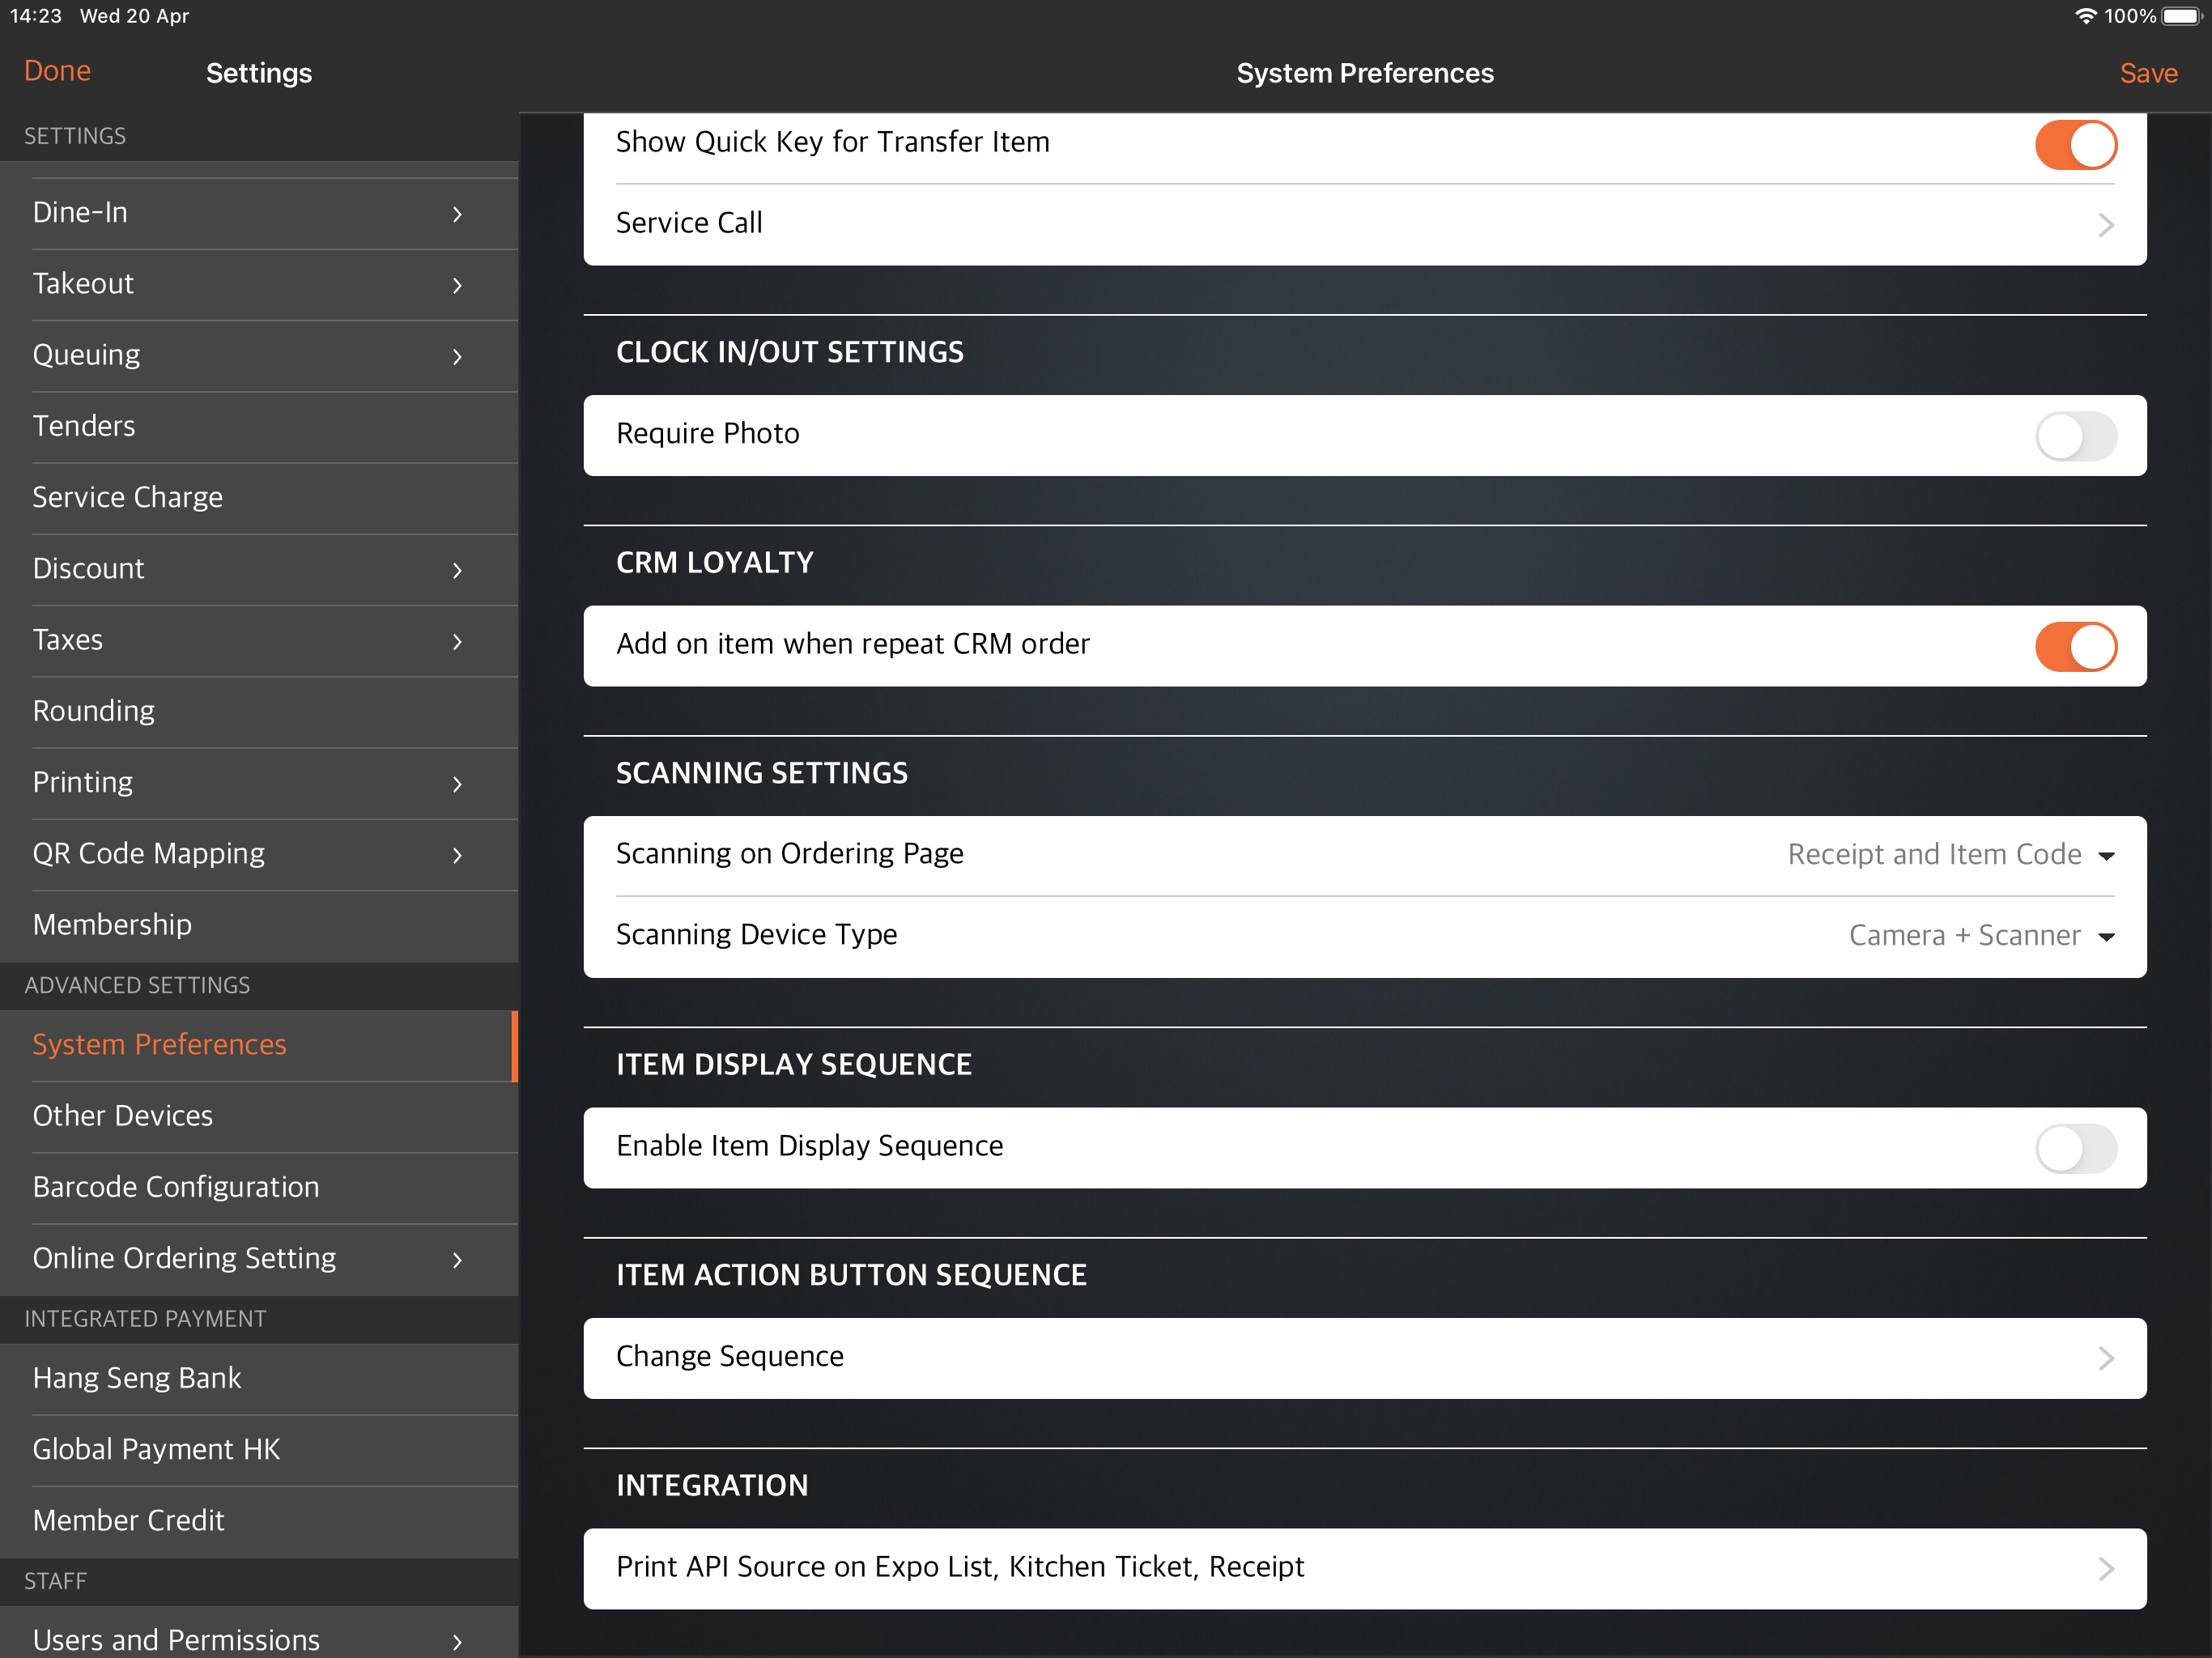Toggle Add on item when repeat CRM order
This screenshot has height=1658, width=2212.
pos(2075,646)
